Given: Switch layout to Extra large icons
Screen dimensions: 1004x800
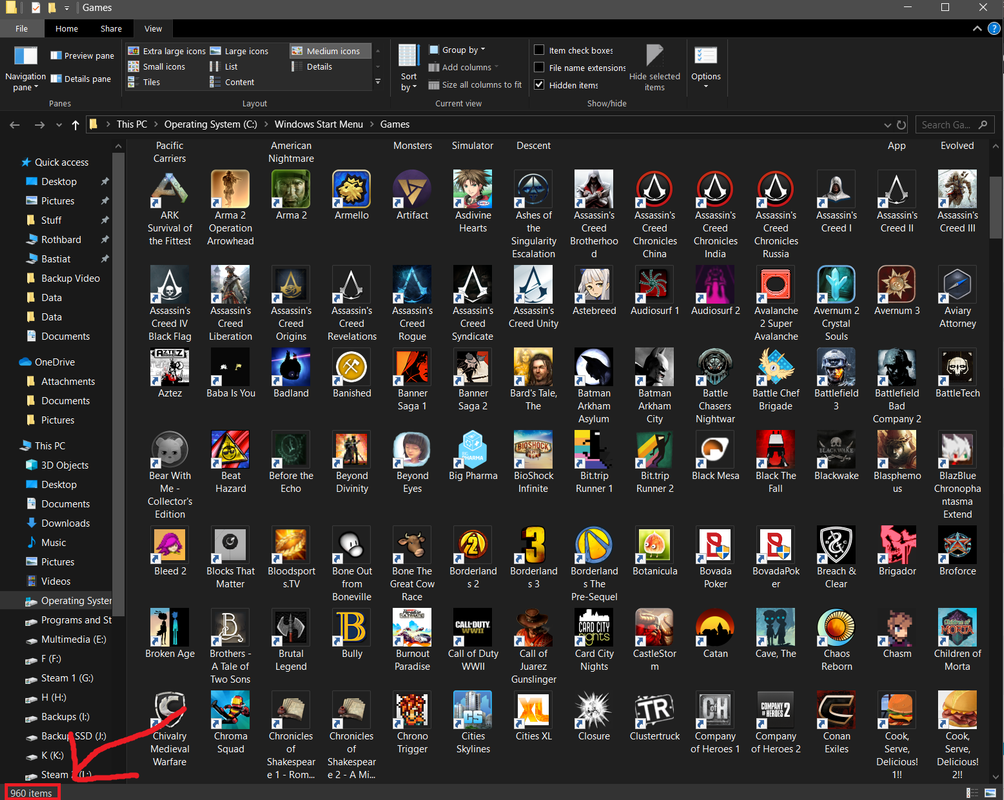Looking at the screenshot, I should [166, 51].
